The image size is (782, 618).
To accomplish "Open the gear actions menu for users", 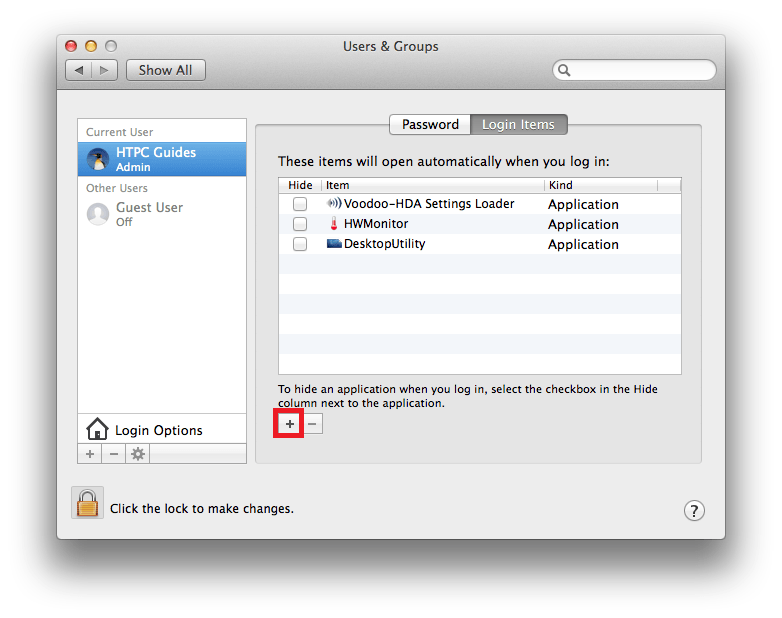I will coord(138,454).
